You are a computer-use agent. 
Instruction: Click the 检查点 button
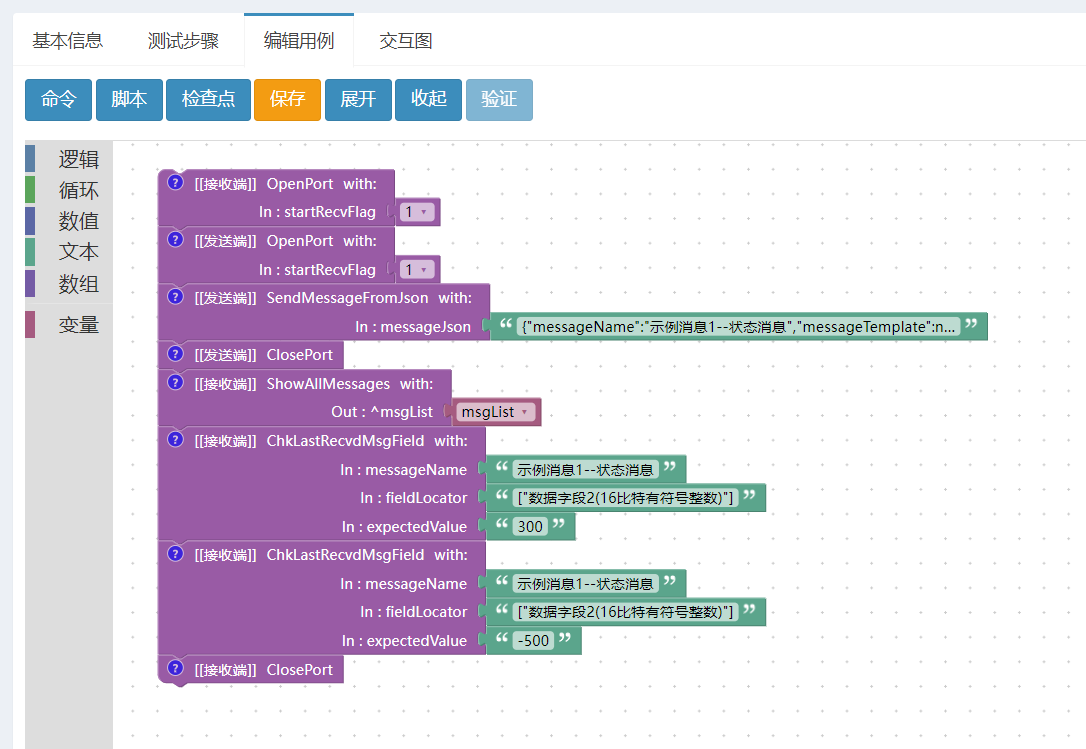click(208, 99)
